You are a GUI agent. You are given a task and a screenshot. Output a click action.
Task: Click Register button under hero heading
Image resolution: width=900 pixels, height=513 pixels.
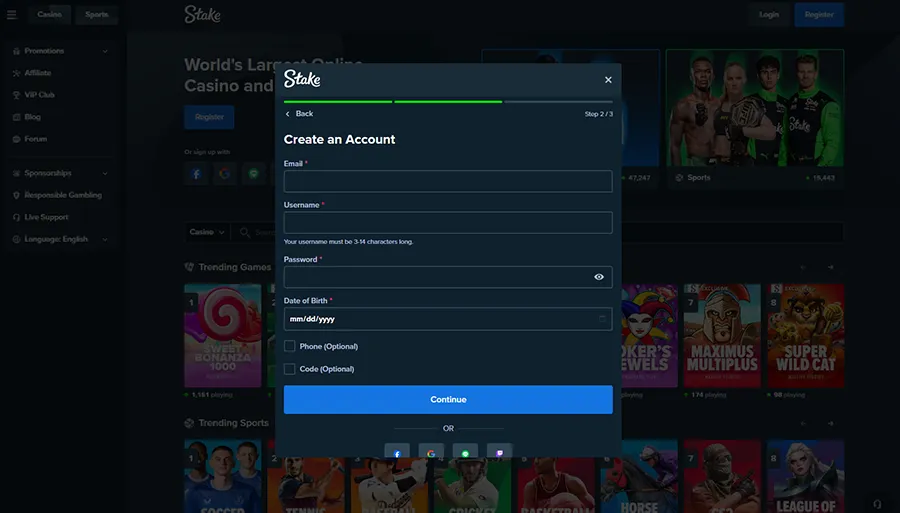tap(209, 117)
